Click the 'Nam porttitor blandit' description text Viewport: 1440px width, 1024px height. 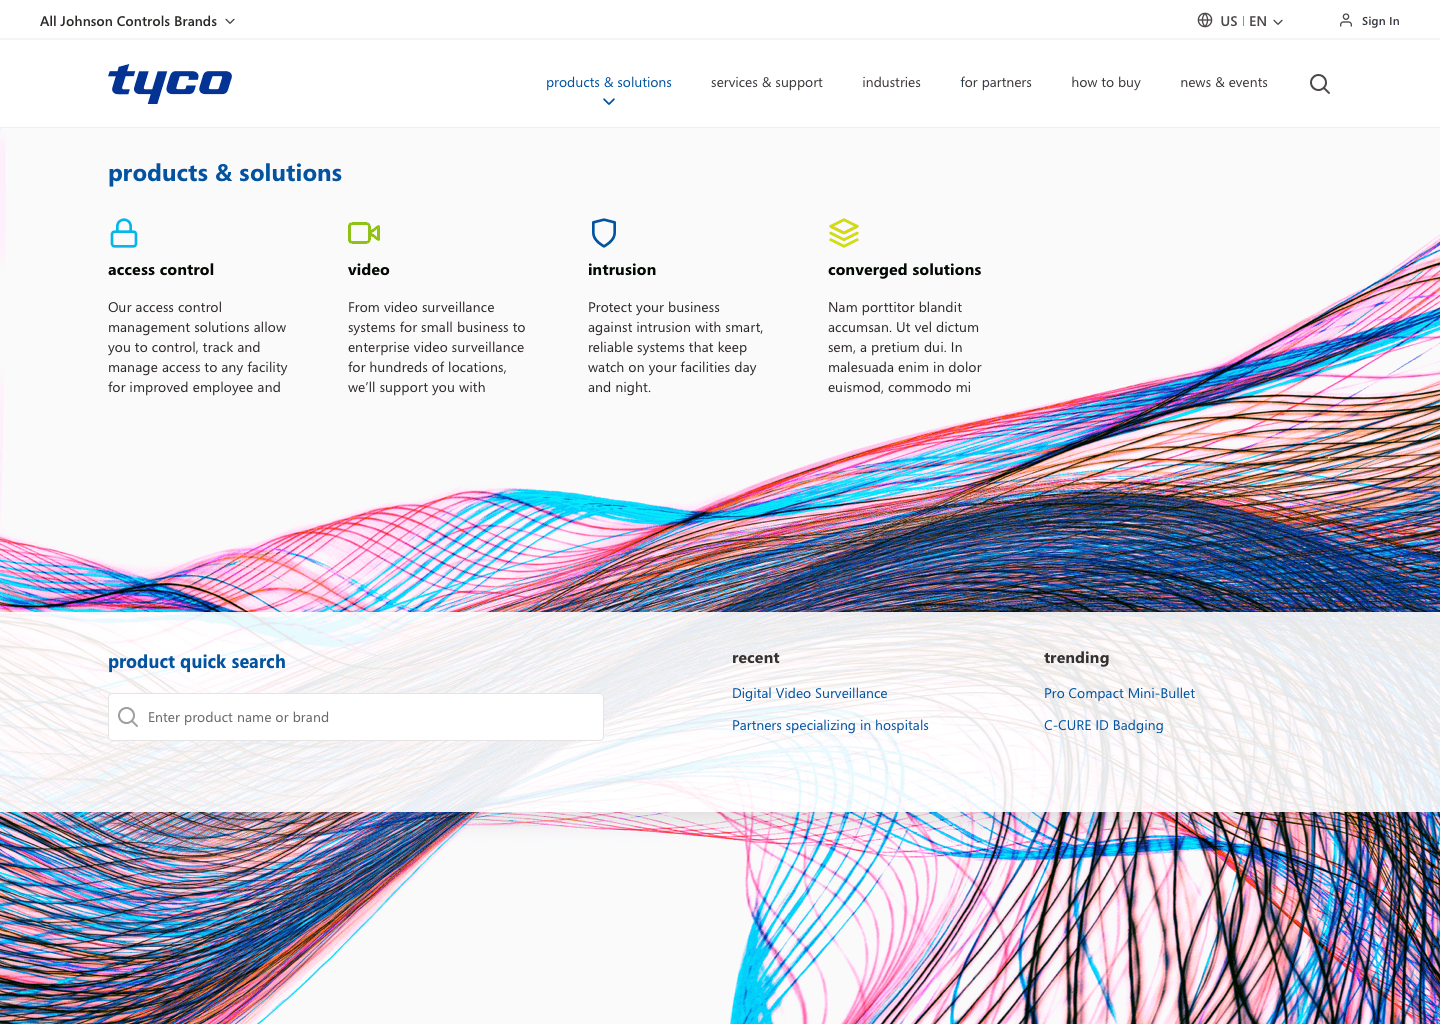pos(905,347)
